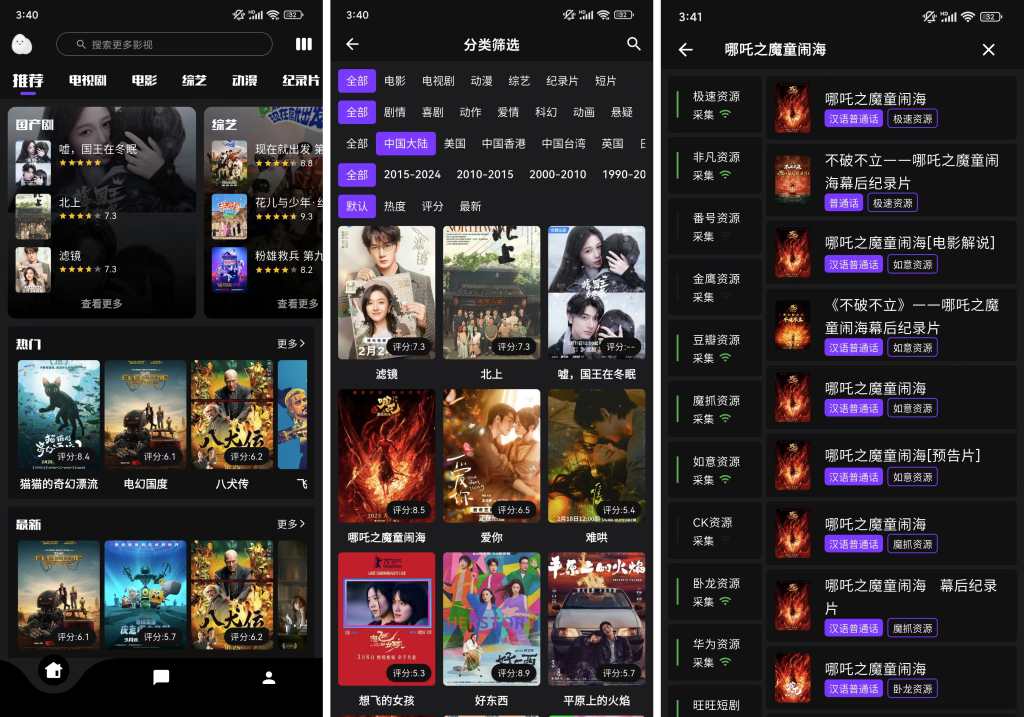Viewport: 1024px width, 717px height.
Task: Click the 搜索更多影视 search field
Action: point(165,44)
